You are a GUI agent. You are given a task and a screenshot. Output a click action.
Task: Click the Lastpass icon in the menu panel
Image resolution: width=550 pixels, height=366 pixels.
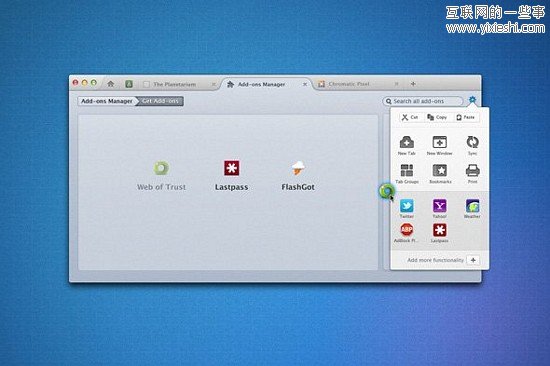tap(440, 230)
